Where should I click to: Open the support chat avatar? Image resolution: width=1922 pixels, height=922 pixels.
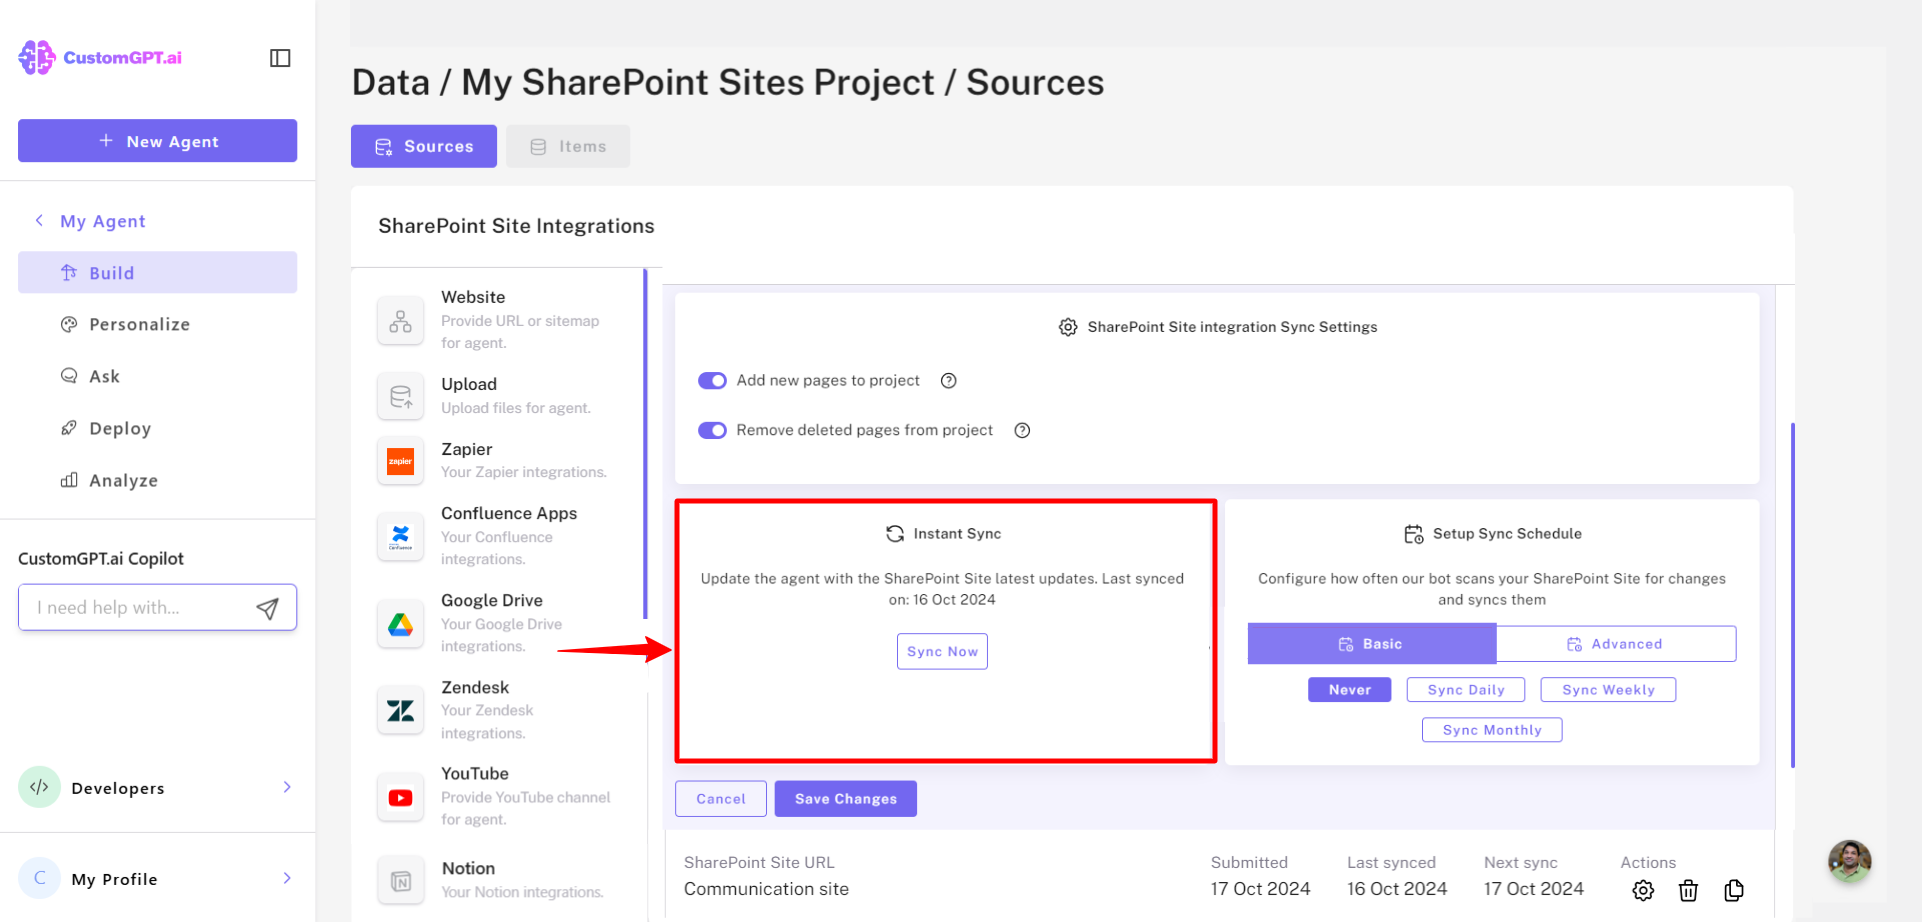point(1849,861)
